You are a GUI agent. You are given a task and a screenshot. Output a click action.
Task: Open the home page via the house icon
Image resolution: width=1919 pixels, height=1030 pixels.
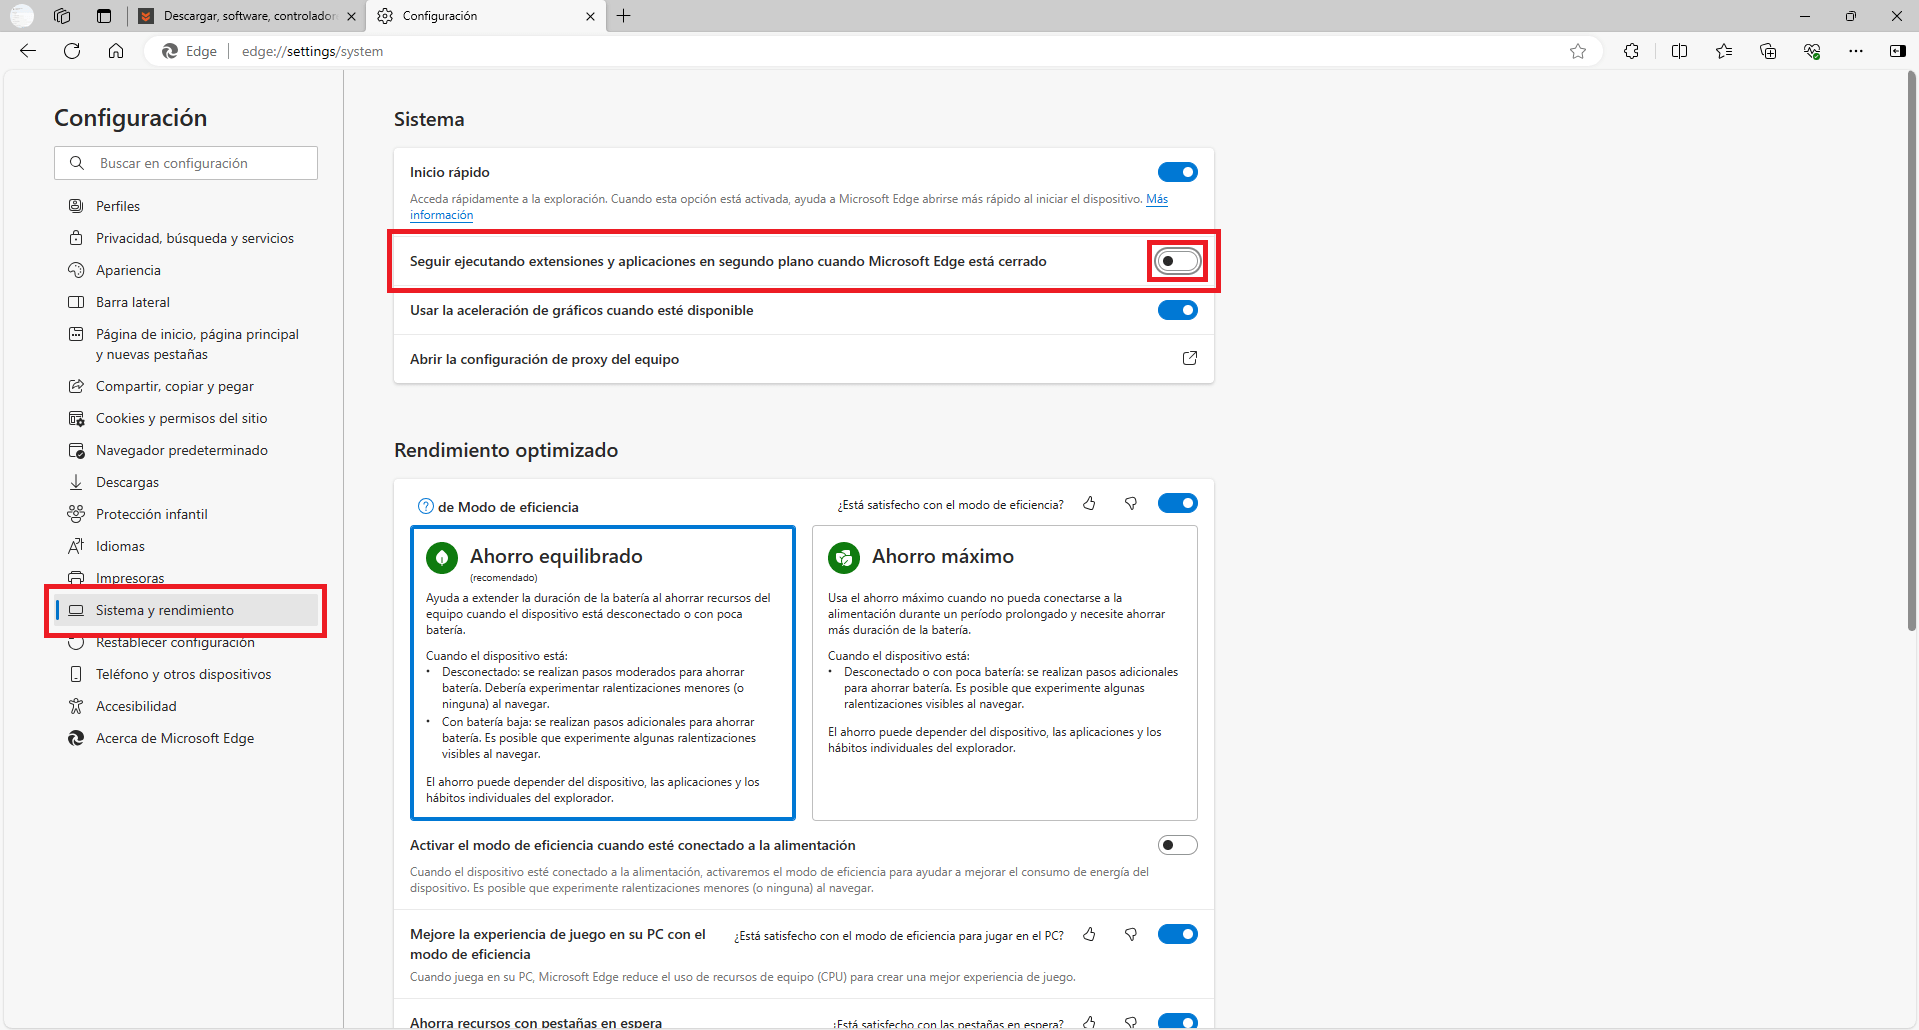[x=116, y=51]
